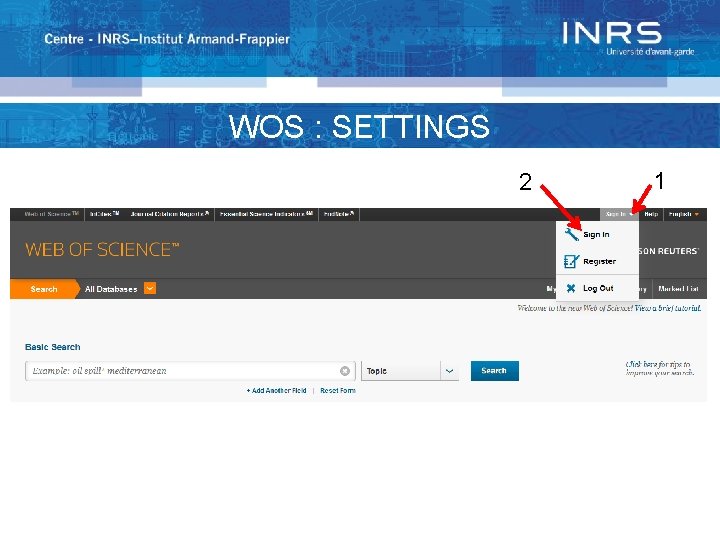Open the InCites top bar tab
The height and width of the screenshot is (540, 720).
coord(104,214)
